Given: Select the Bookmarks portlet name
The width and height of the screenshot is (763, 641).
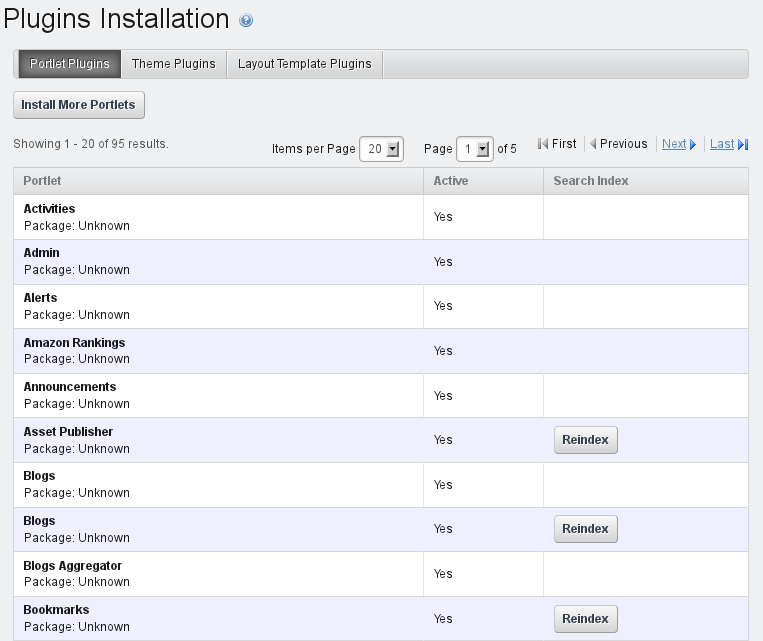Looking at the screenshot, I should point(56,610).
